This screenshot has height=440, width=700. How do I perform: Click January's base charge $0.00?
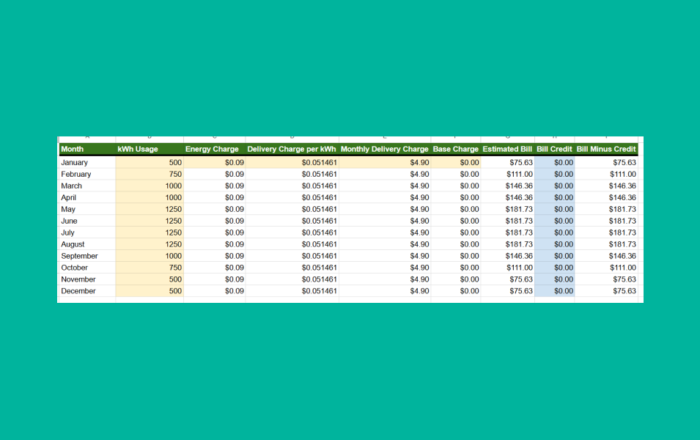456,162
